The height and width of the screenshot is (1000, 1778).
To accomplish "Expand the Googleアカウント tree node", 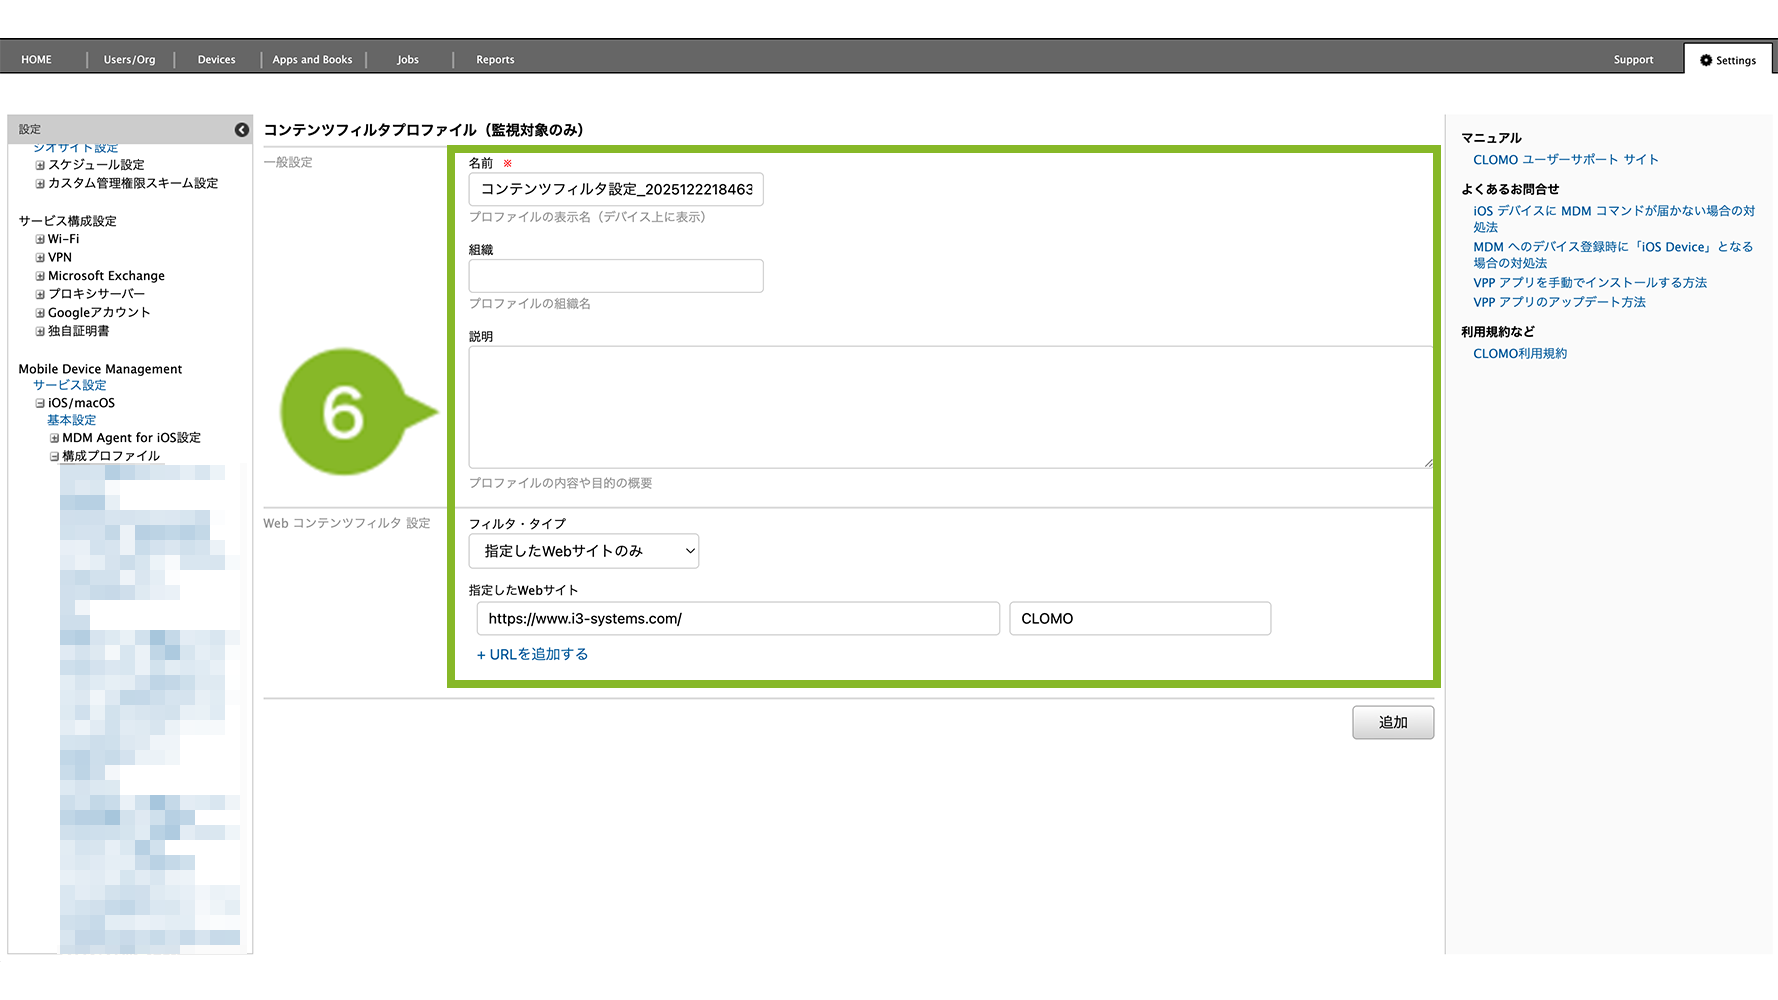I will tap(40, 313).
